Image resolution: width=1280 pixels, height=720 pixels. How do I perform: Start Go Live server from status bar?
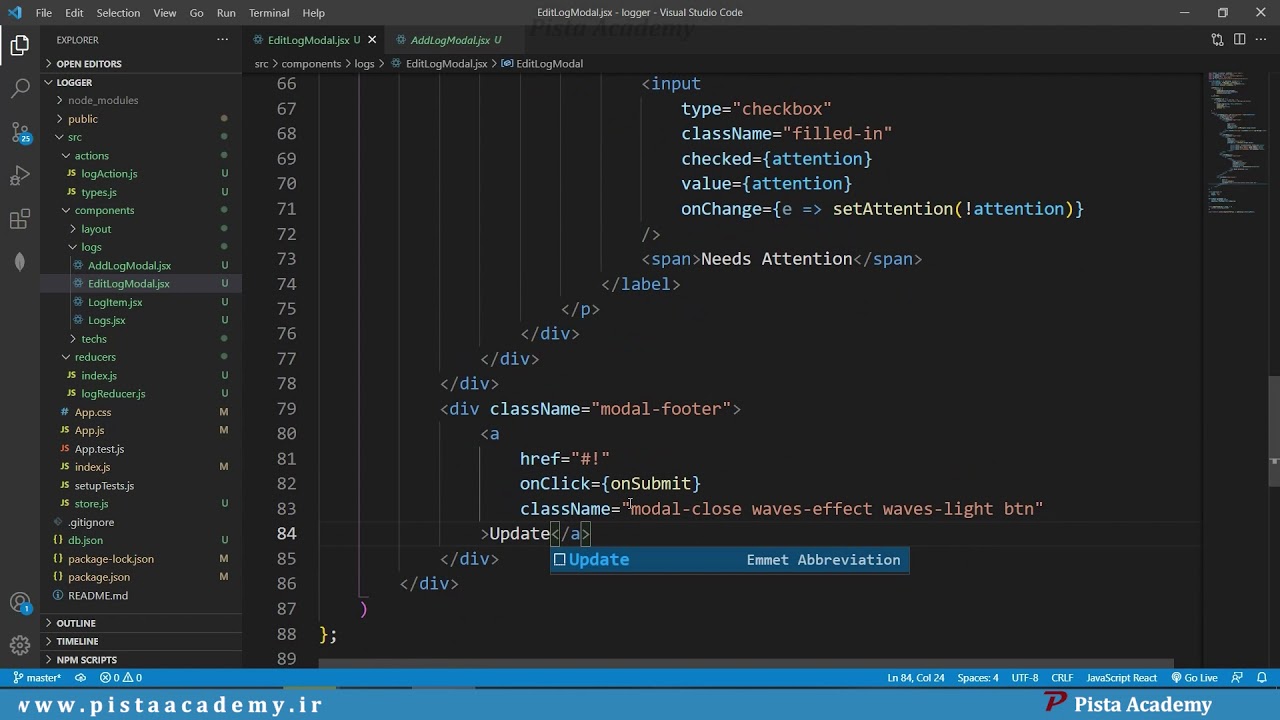tap(1194, 678)
